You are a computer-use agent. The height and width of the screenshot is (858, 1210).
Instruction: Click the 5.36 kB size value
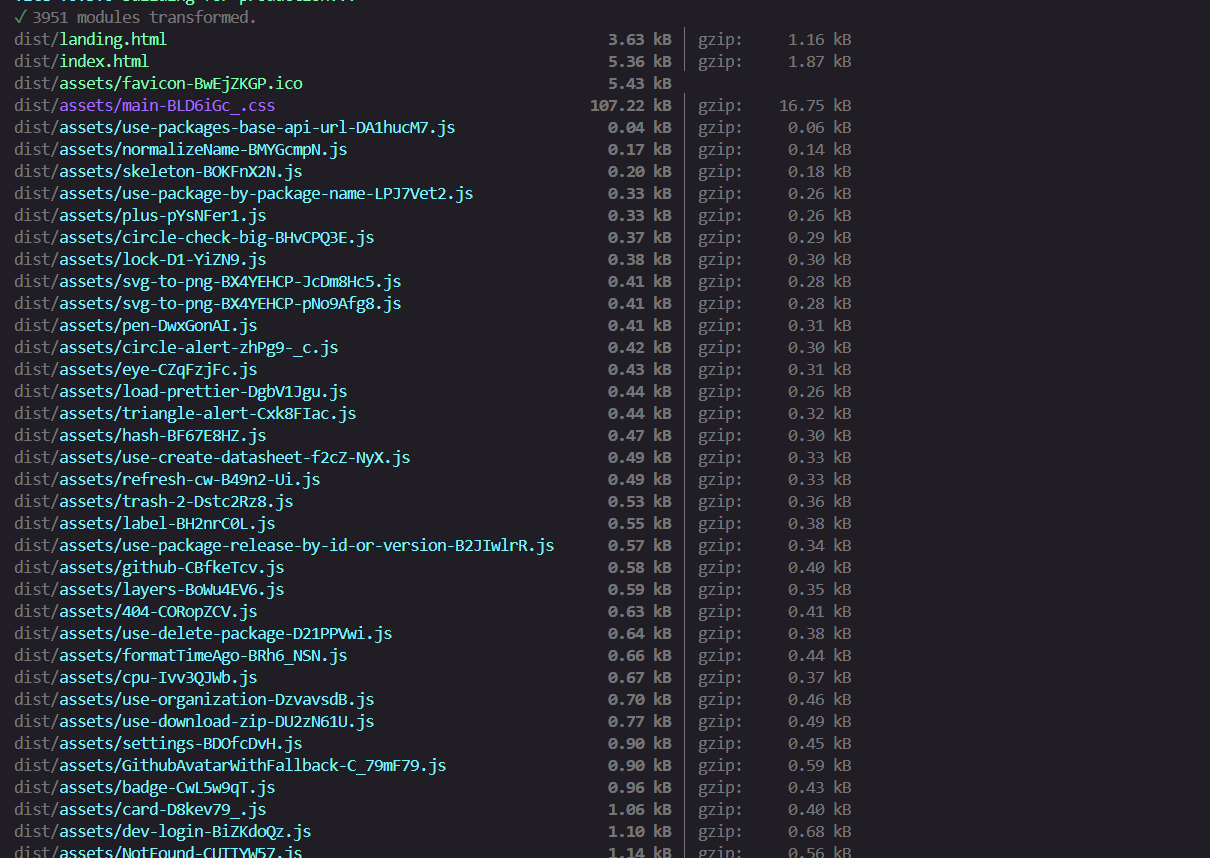pyautogui.click(x=640, y=61)
